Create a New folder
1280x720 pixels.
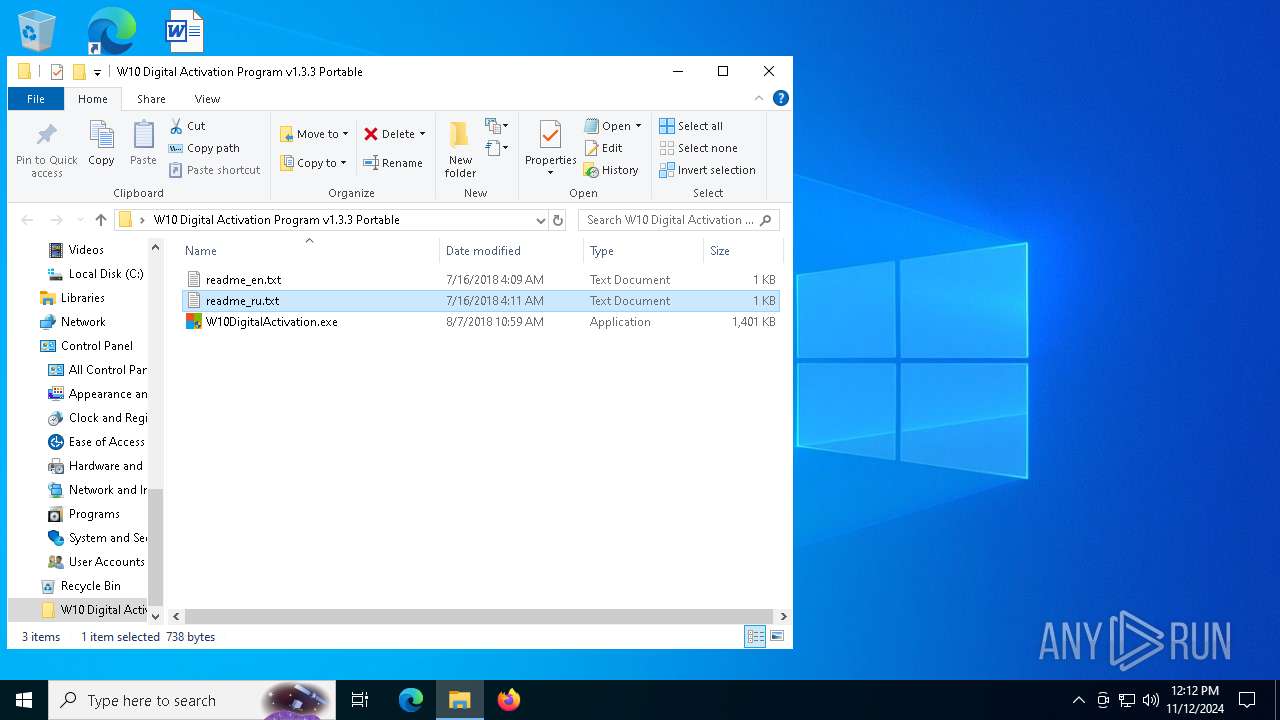(460, 150)
